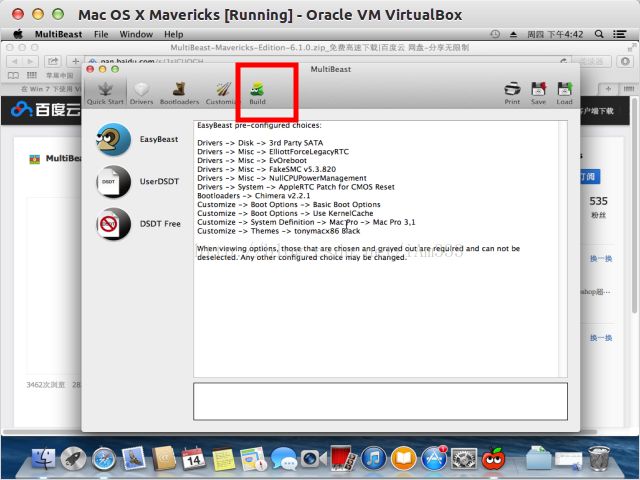Click line 'Drivers -> Misc -> NullCPUPowerManagement'
The image size is (640, 480).
(282, 178)
